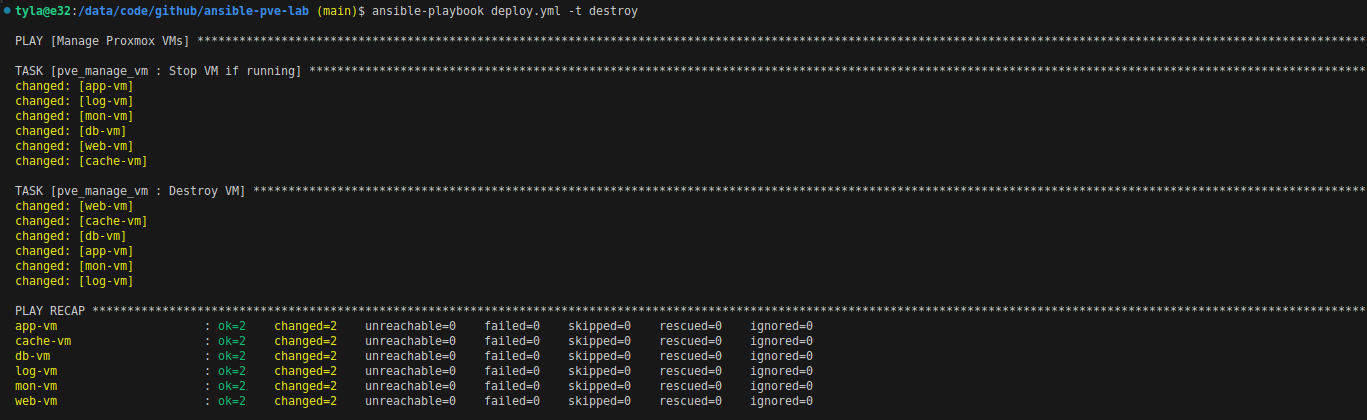Click unreachable=0 on the mon-vm recap row
The image size is (1367, 420).
tap(410, 386)
